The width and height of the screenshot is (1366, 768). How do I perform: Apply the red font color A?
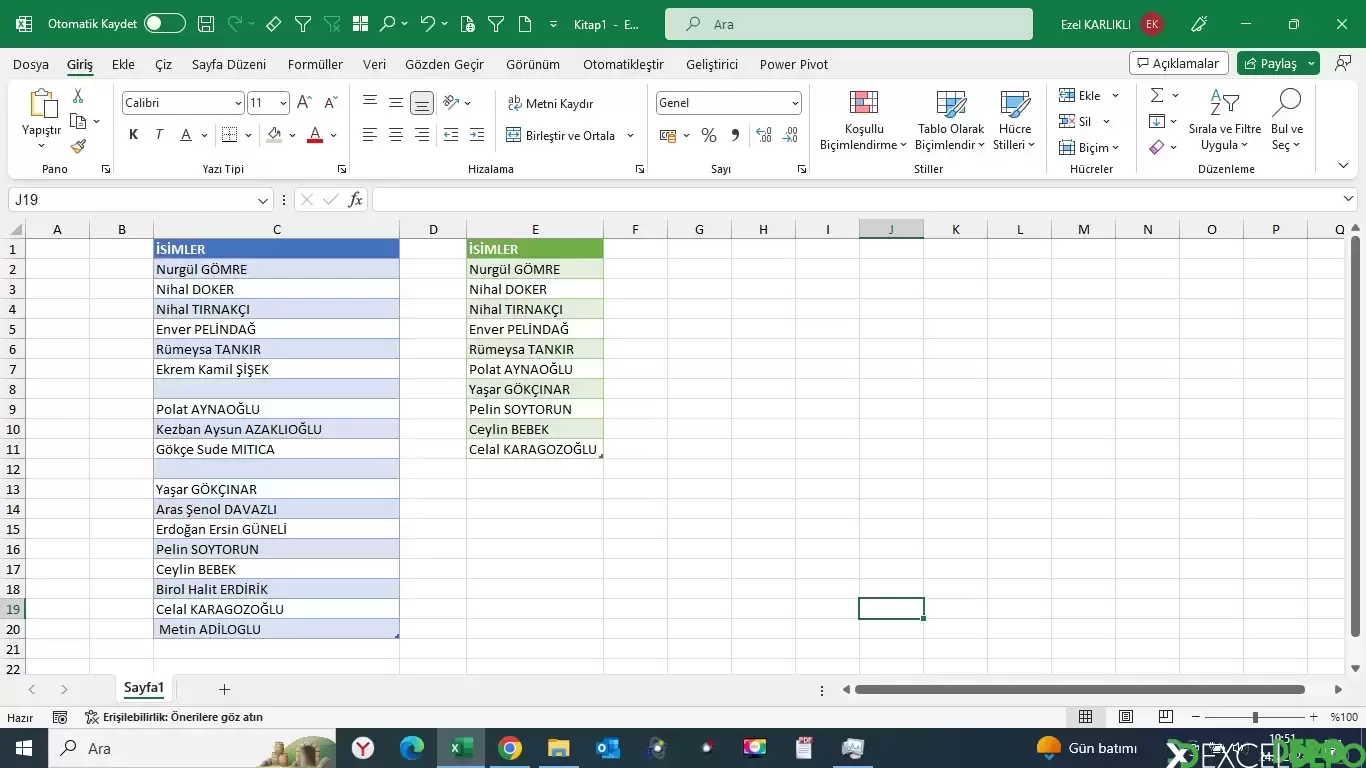315,135
